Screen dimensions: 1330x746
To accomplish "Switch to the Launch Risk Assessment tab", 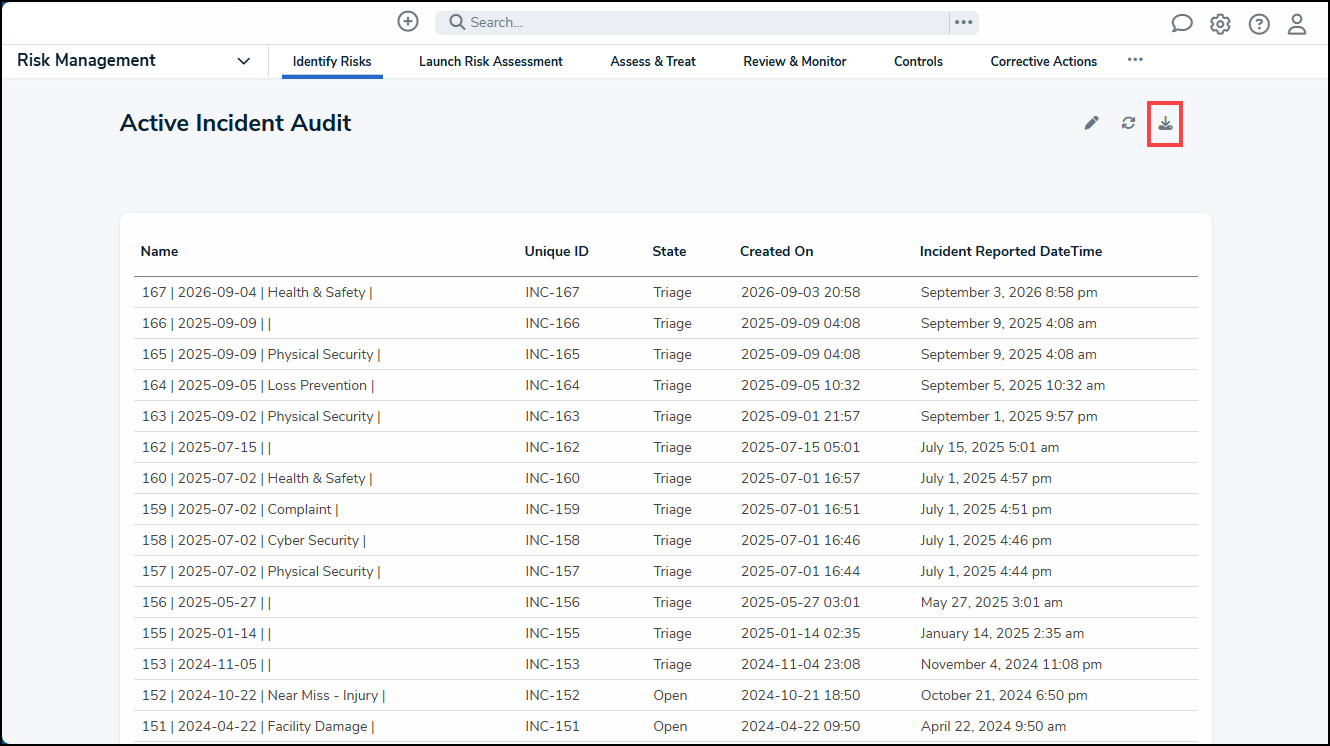I will click(x=491, y=62).
